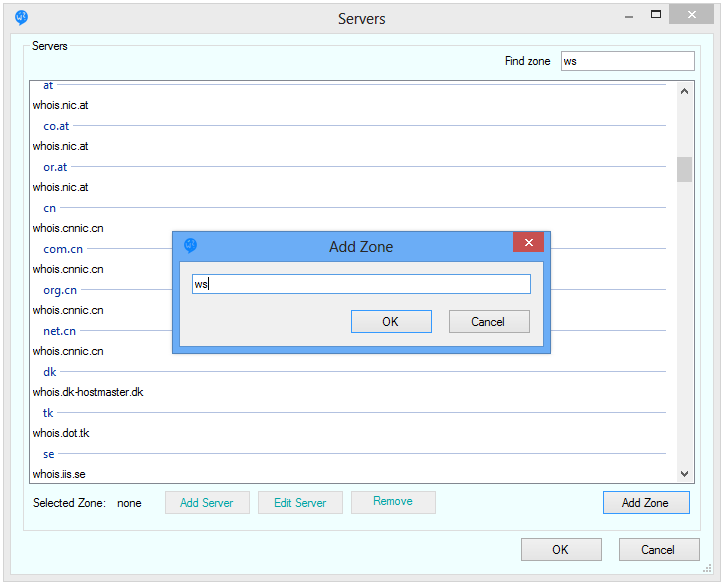Viewport: 724px width, 585px height.
Task: Cancel the Add Zone dialog
Action: pyautogui.click(x=489, y=321)
